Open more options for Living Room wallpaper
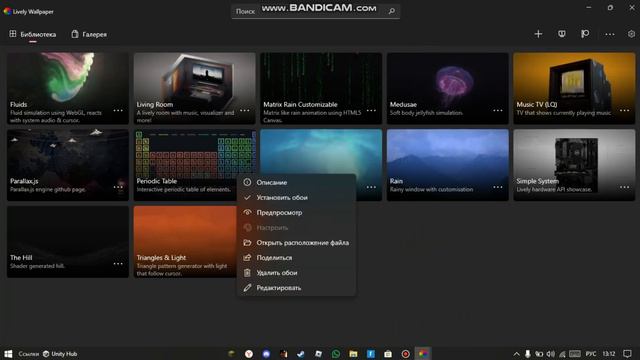Screen dimensions: 640x360 (x=244, y=111)
